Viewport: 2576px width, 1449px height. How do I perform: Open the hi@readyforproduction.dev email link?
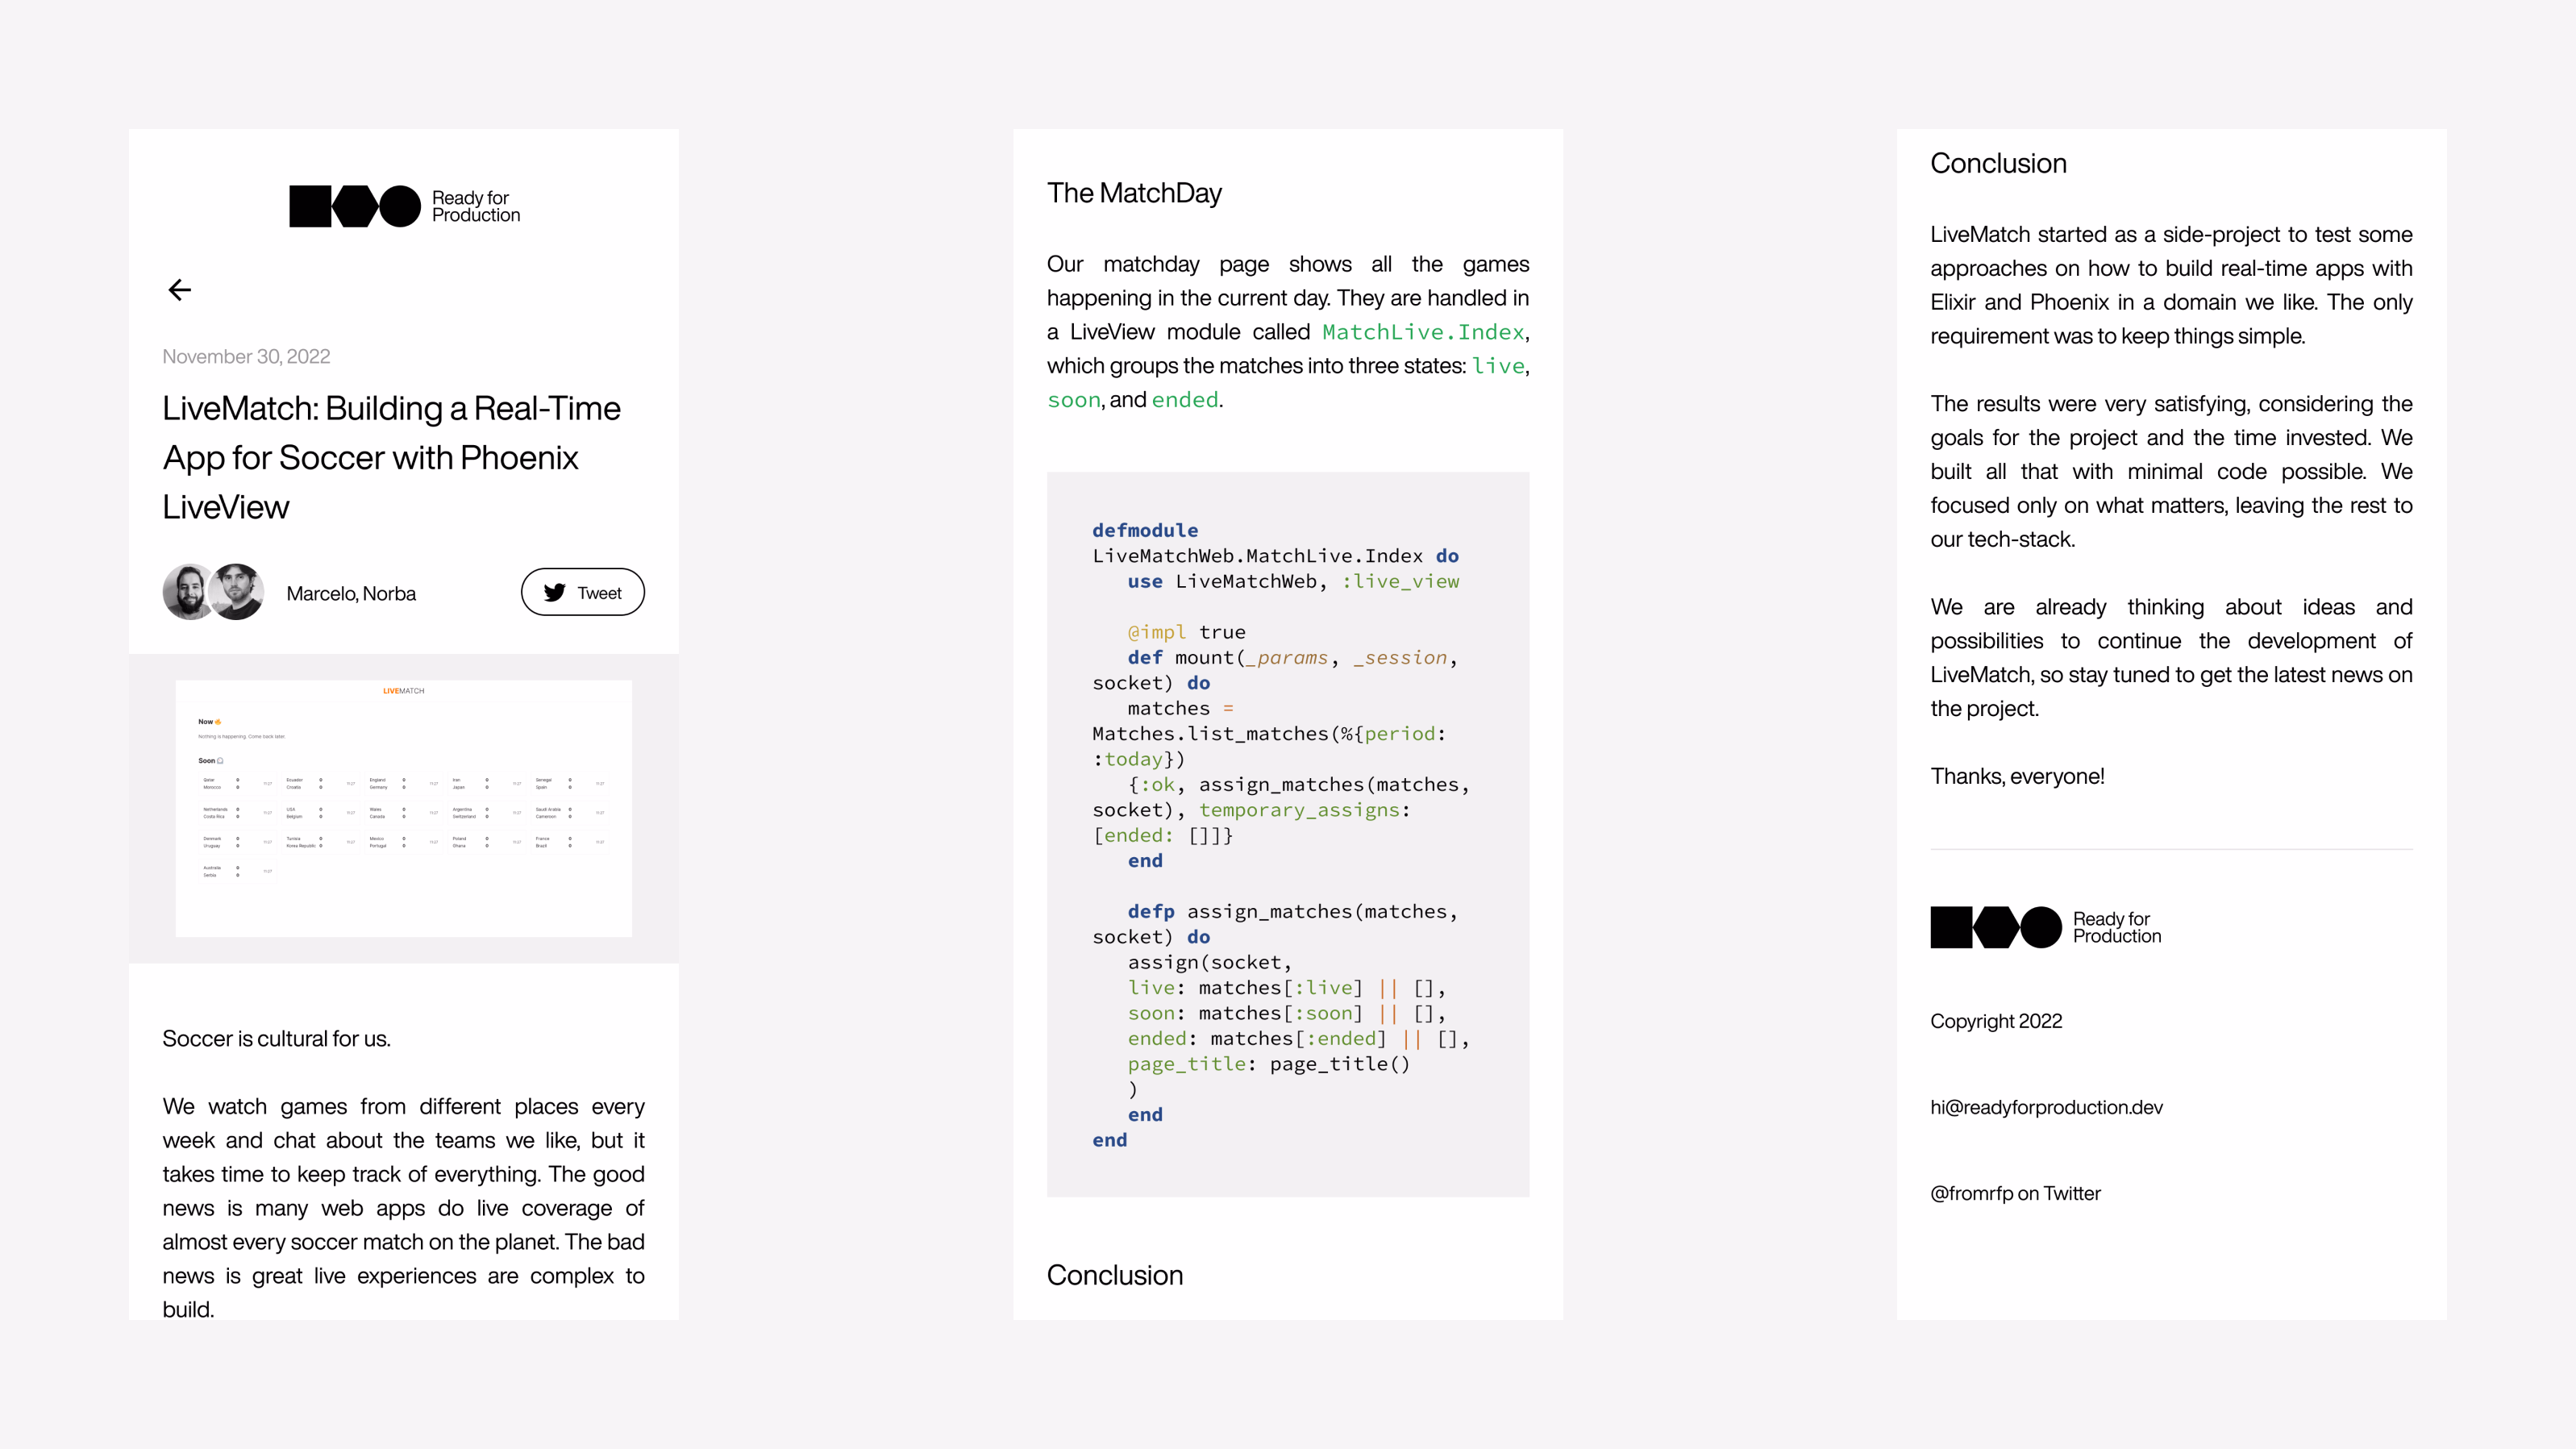[x=2046, y=1107]
